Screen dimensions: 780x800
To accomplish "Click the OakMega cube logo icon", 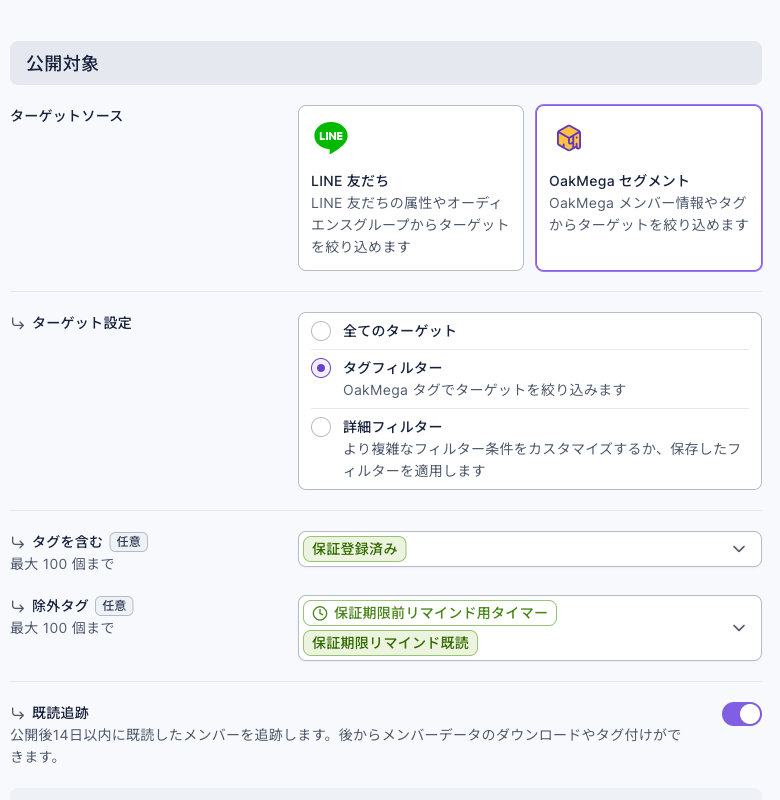I will click(569, 138).
